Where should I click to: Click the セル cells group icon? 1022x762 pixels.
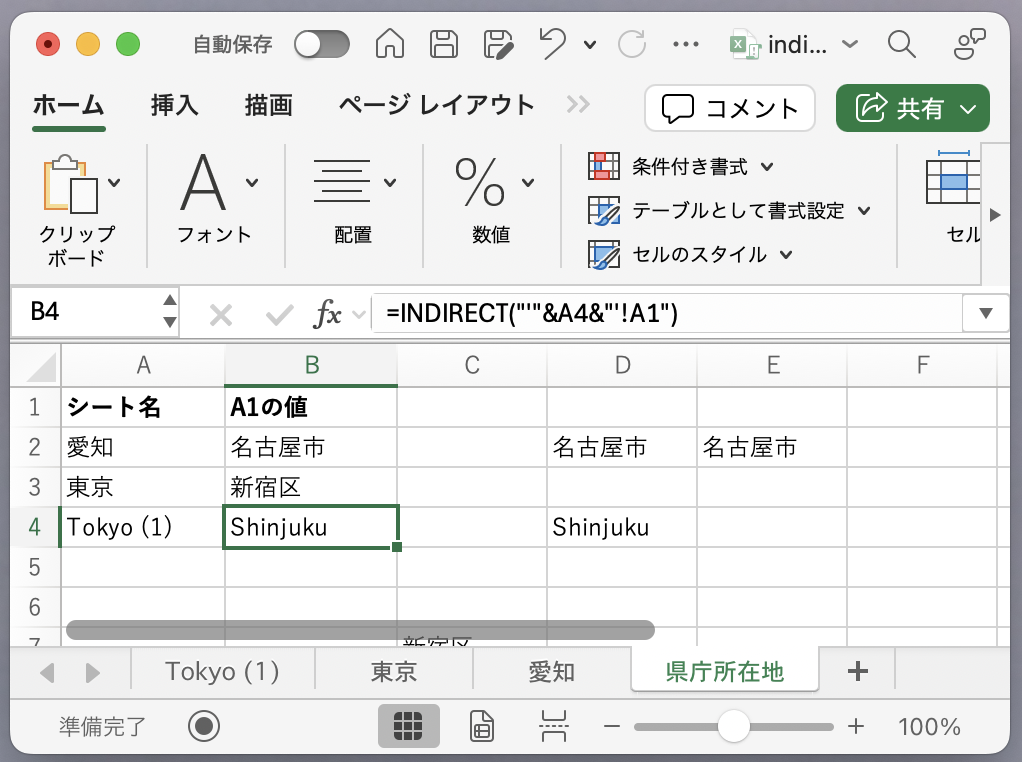(x=953, y=177)
